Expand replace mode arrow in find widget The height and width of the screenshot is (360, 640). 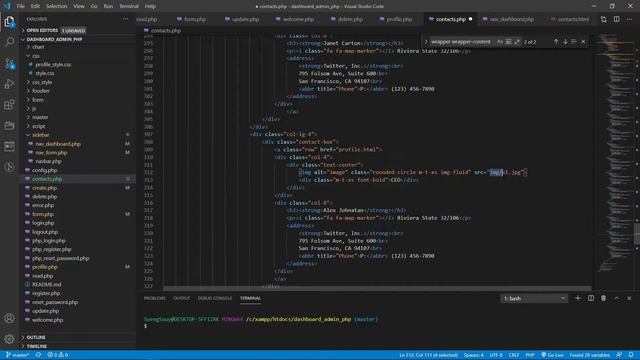(x=426, y=42)
